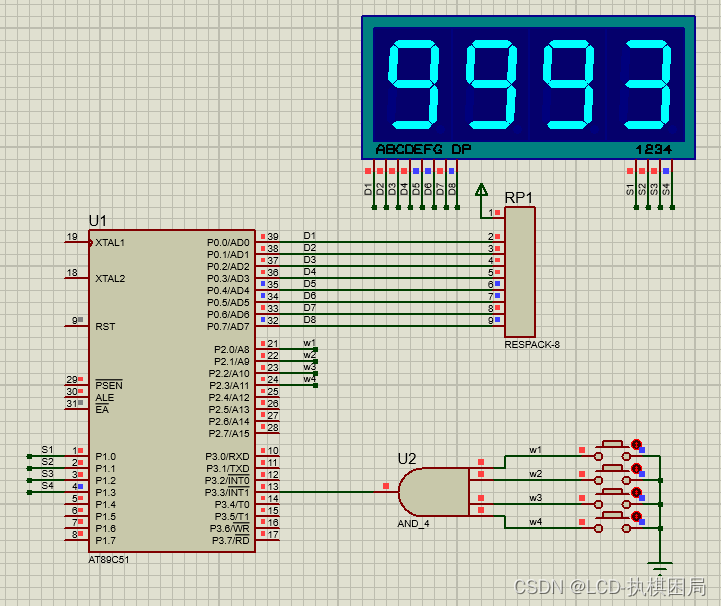
Task: Click the 1234 digit-select label on display
Action: click(x=653, y=149)
